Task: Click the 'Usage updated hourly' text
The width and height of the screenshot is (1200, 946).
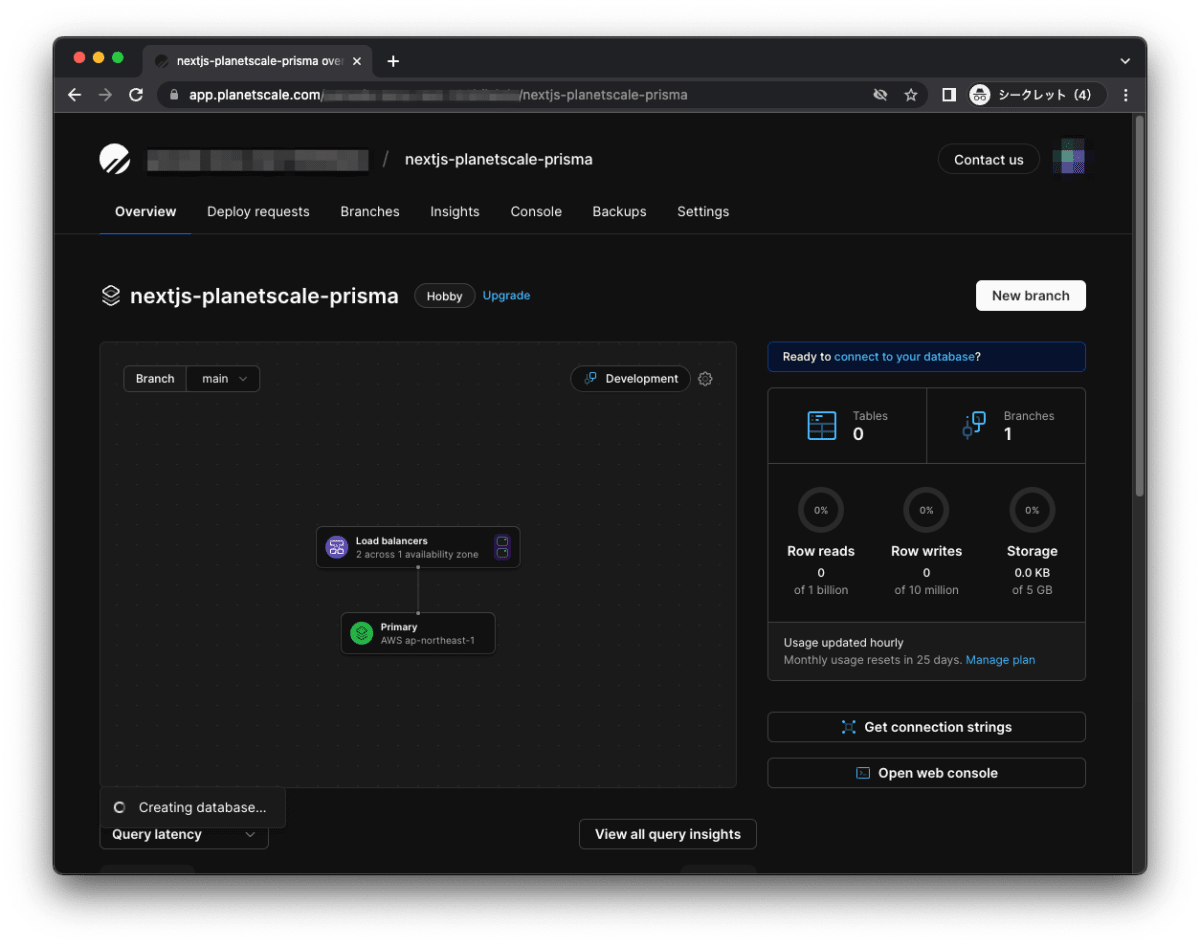Action: (x=844, y=643)
